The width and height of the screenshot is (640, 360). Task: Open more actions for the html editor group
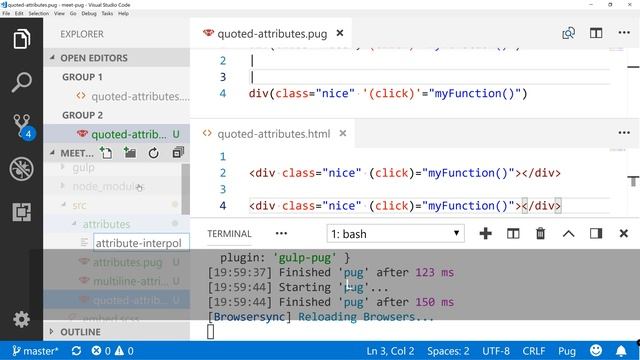click(x=624, y=133)
